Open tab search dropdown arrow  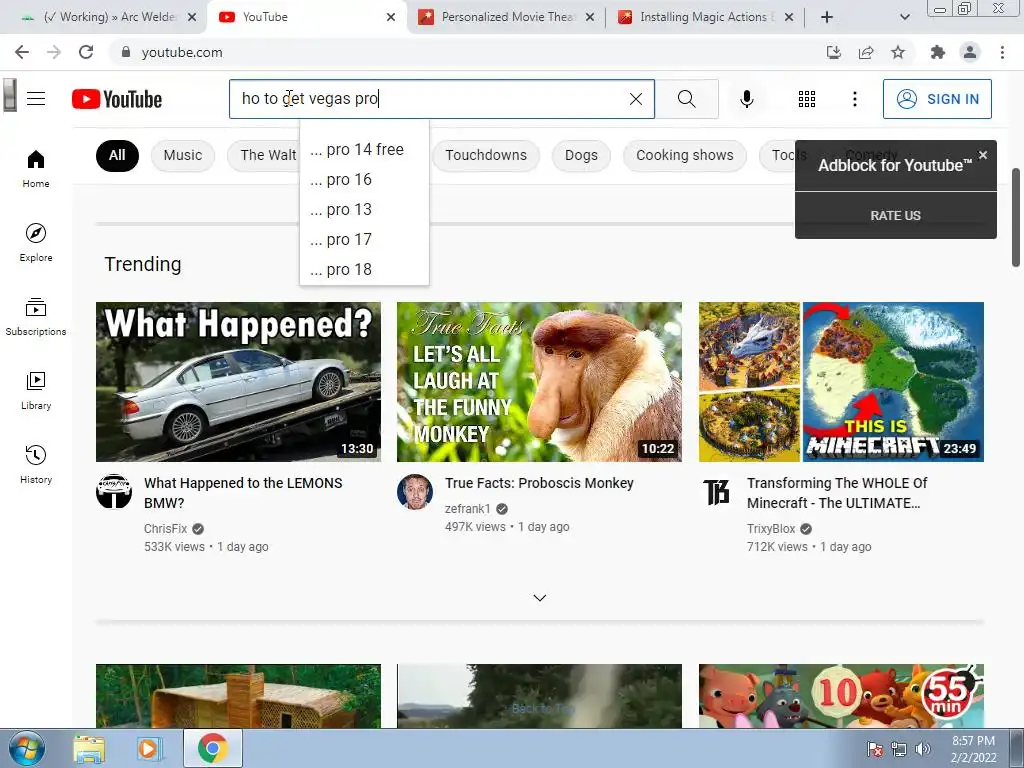pos(904,17)
